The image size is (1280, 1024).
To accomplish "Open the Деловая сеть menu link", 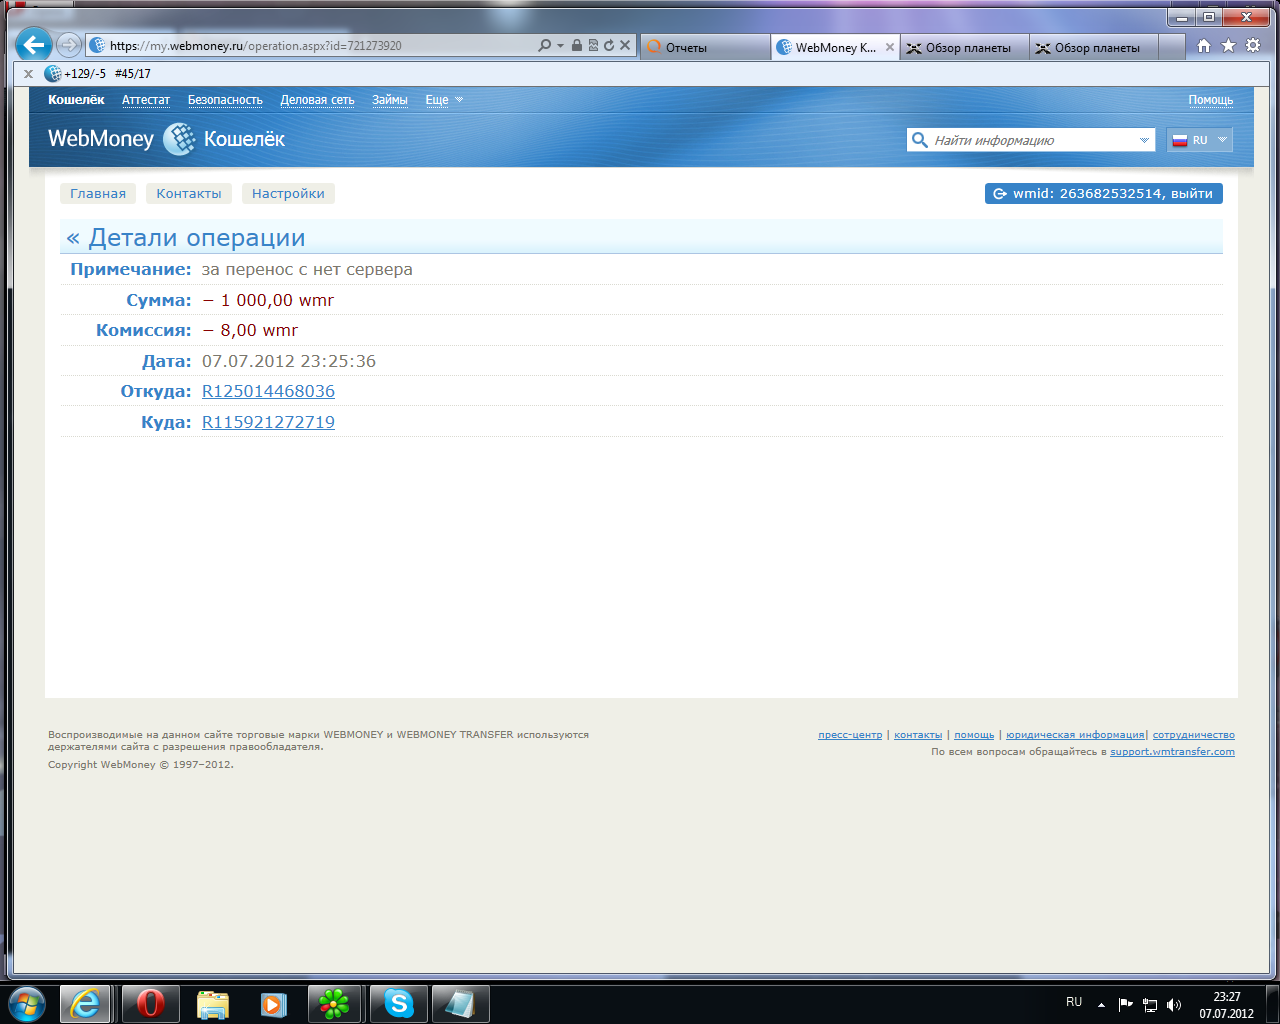I will pyautogui.click(x=317, y=100).
